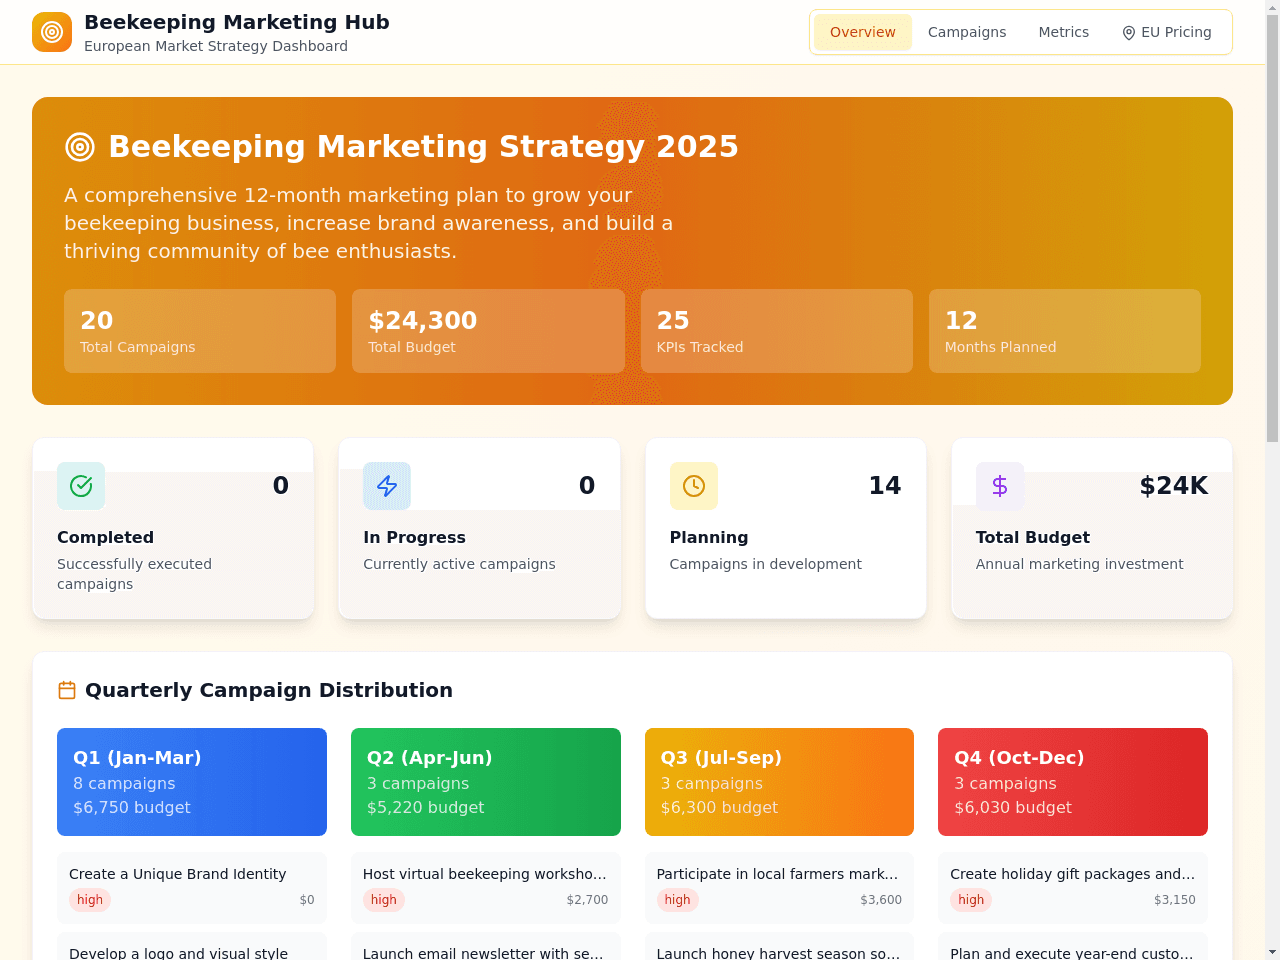Click the Beekeeping Marketing Hub title
The width and height of the screenshot is (1280, 960).
237,22
